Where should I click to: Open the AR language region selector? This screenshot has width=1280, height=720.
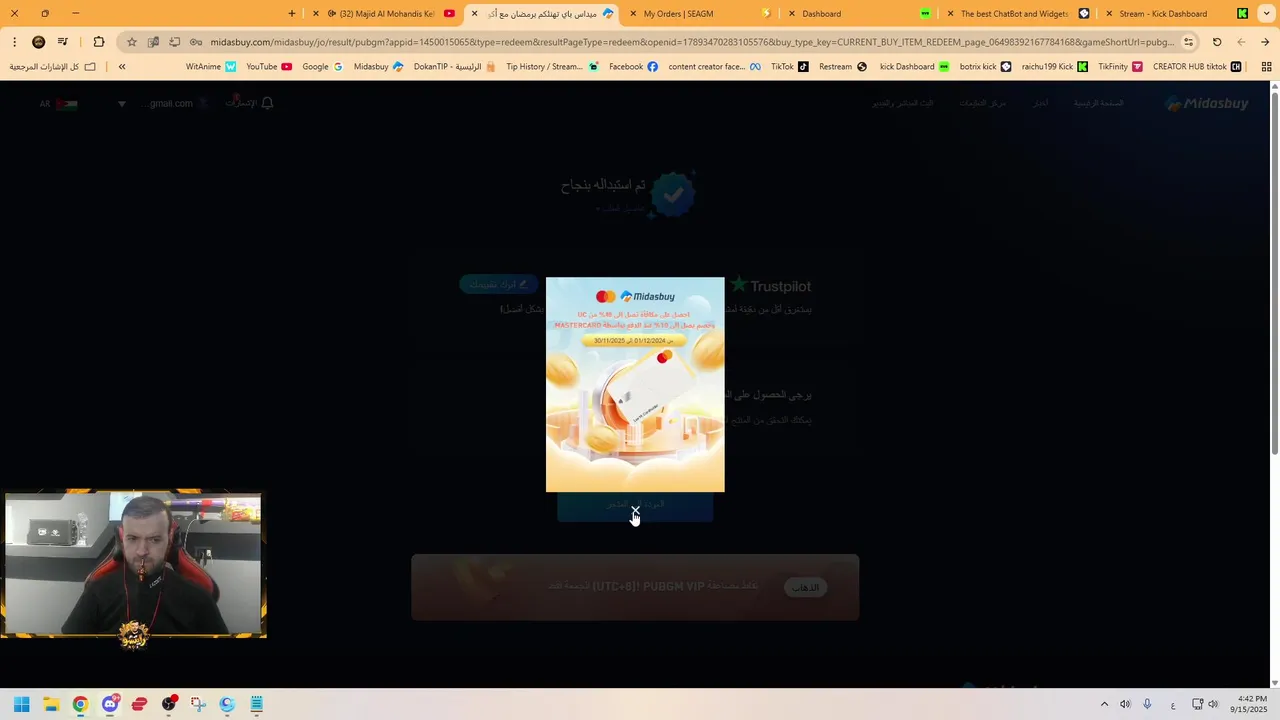pyautogui.click(x=58, y=104)
